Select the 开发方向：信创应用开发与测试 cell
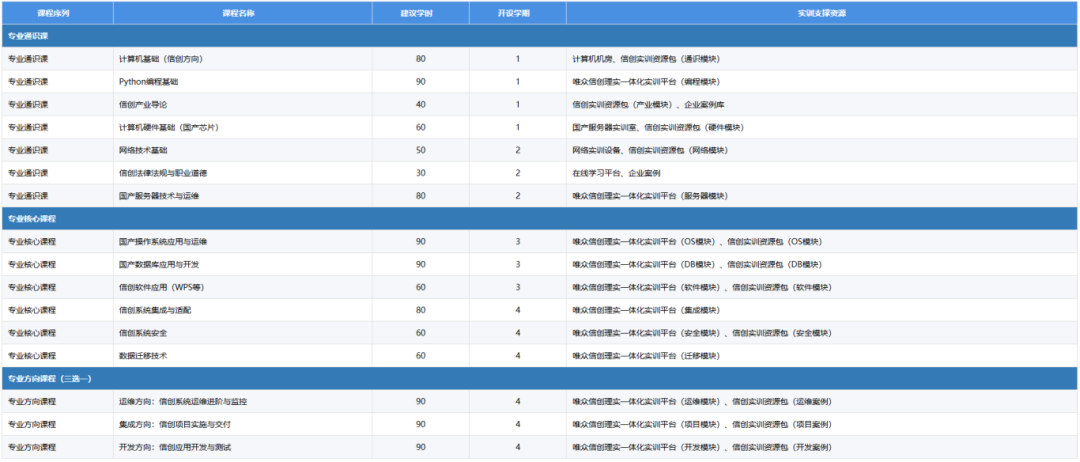1080x462 pixels. tap(174, 447)
